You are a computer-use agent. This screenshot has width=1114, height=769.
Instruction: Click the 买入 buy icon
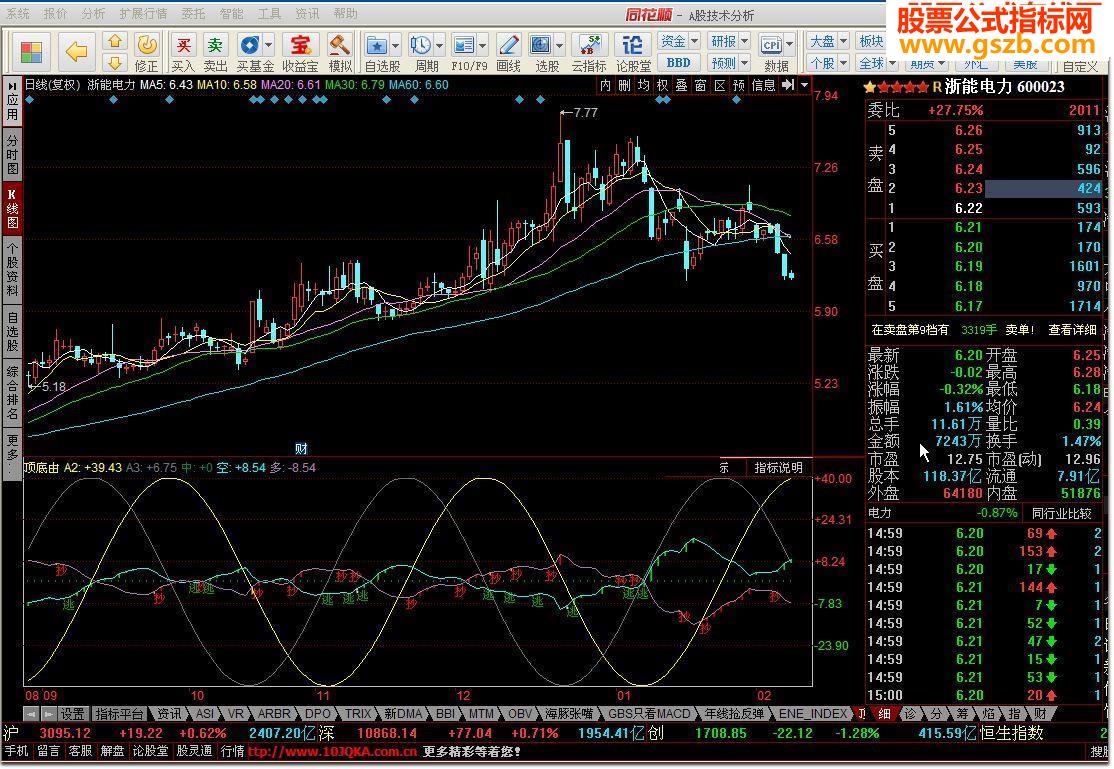[183, 52]
